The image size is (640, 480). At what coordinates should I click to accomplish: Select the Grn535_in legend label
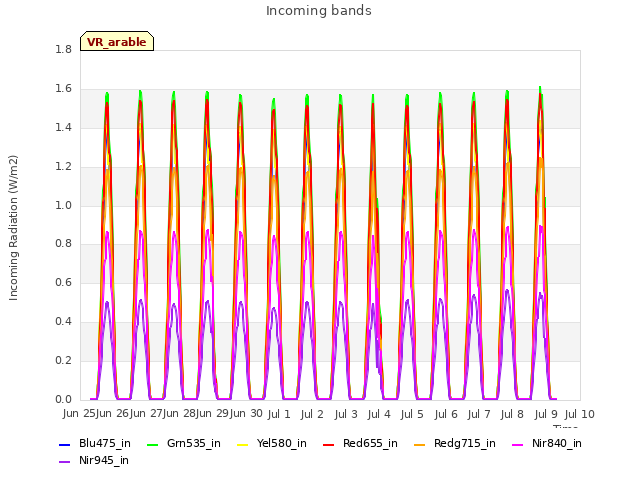[194, 443]
